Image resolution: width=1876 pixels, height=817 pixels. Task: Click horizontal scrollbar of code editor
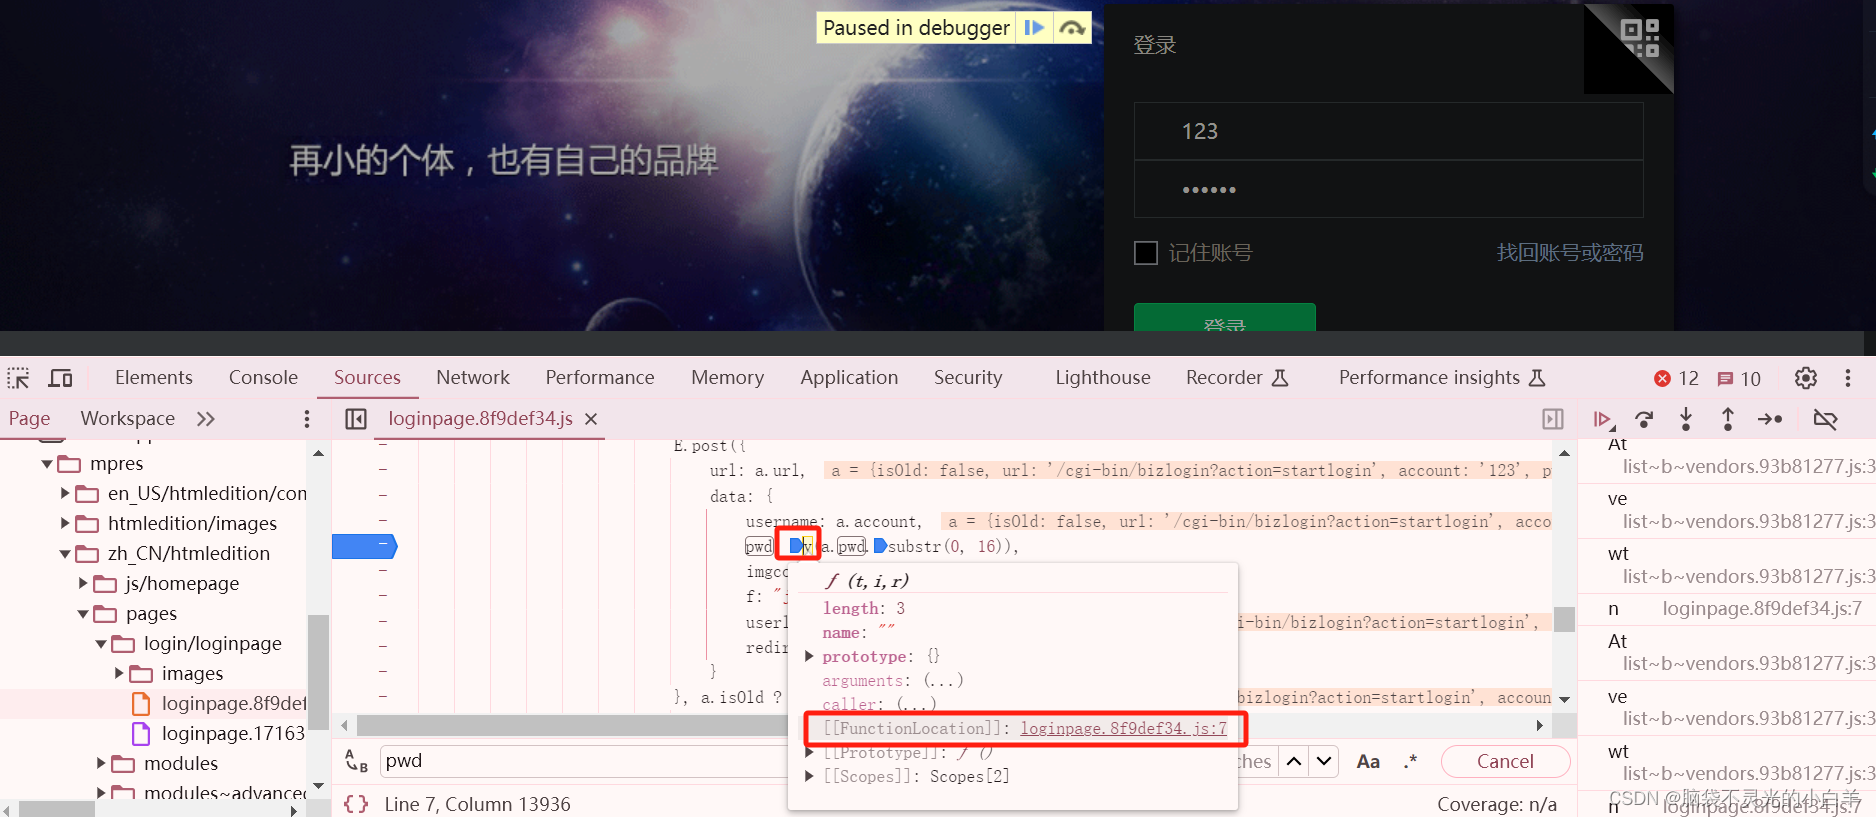941,725
